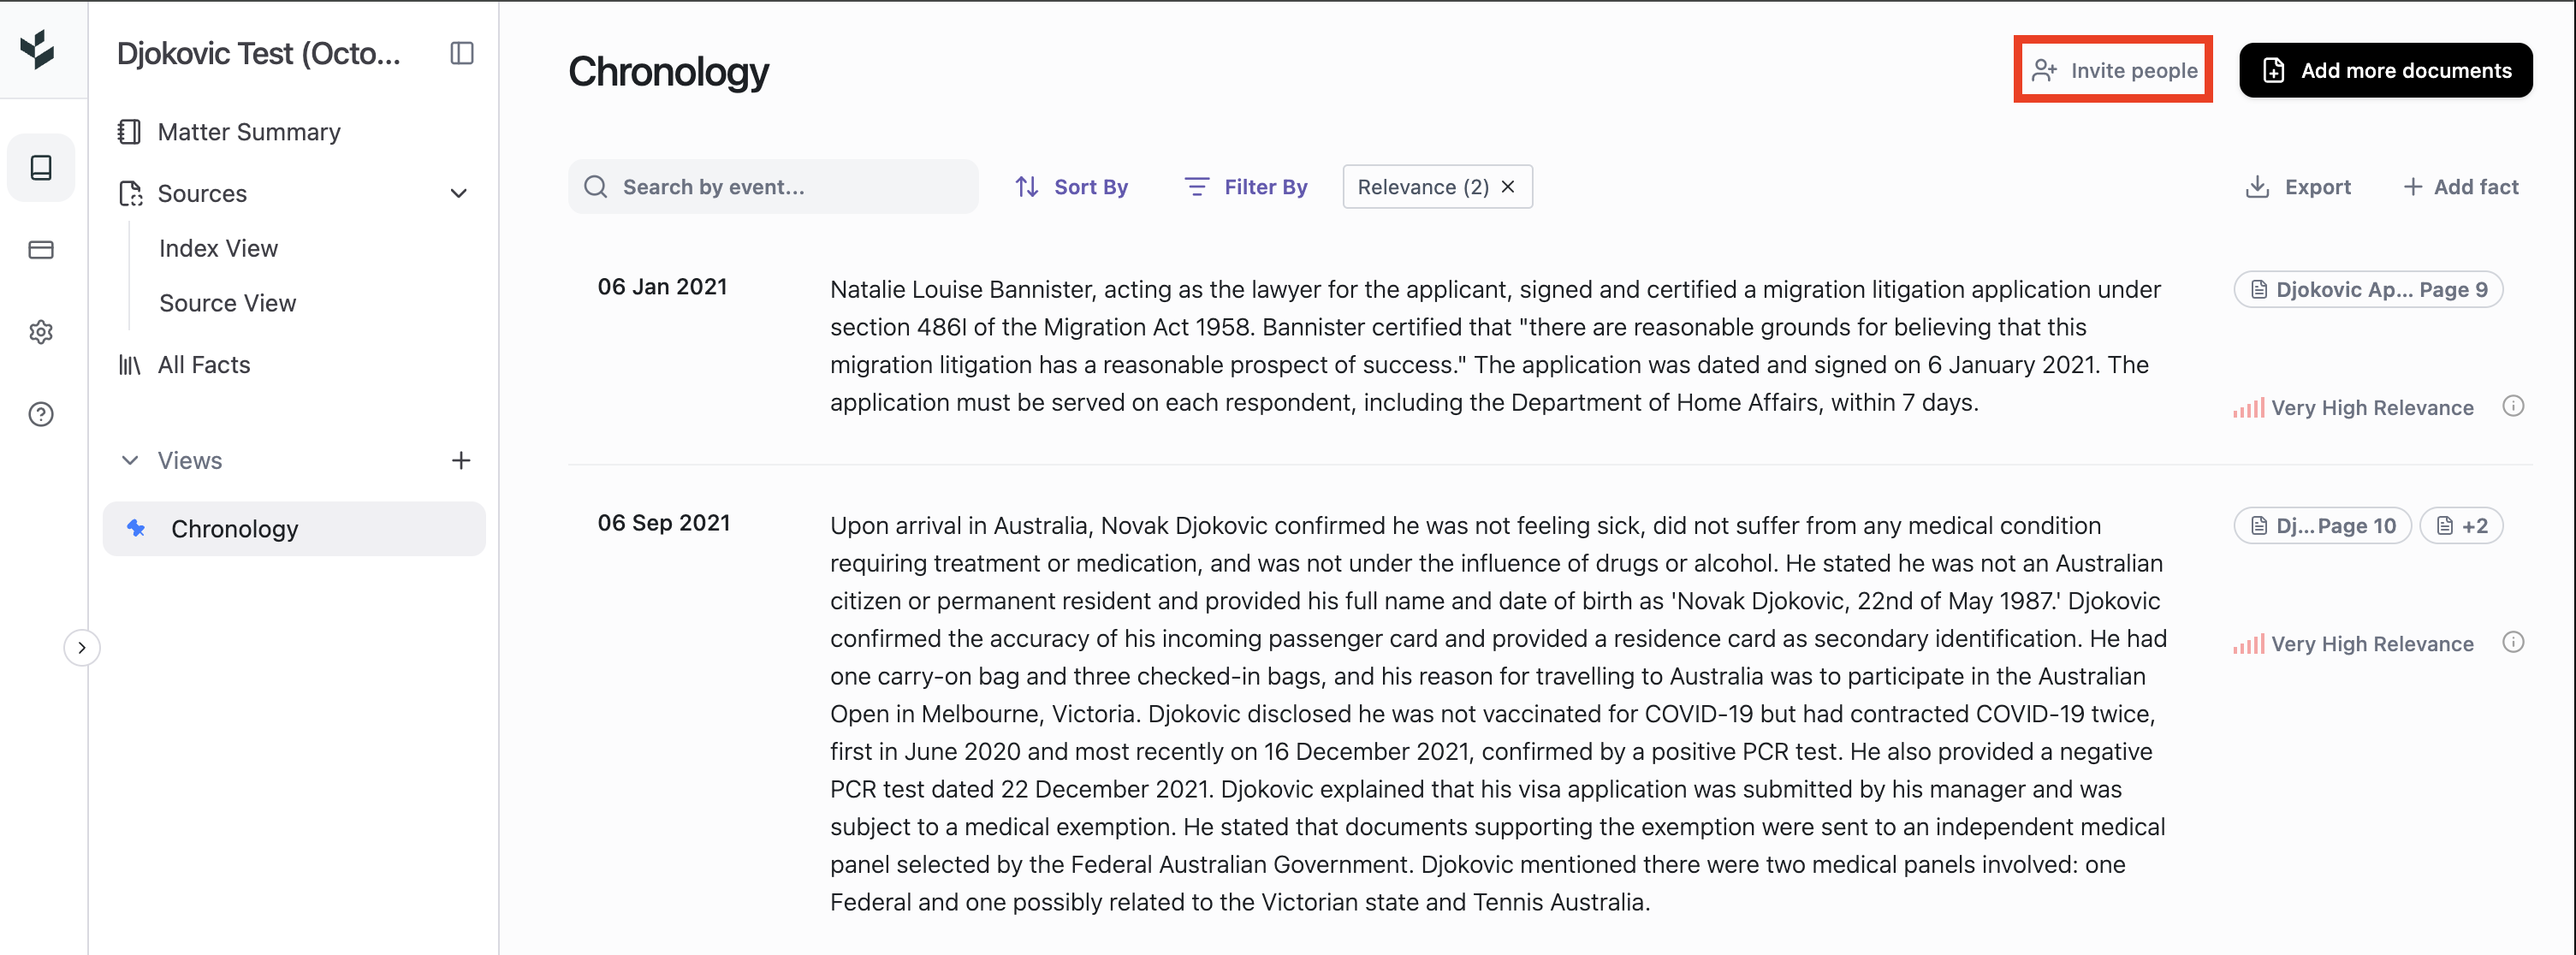This screenshot has height=955, width=2576.
Task: Click info icon for 06 Jan 2021 relevance
Action: pyautogui.click(x=2513, y=406)
